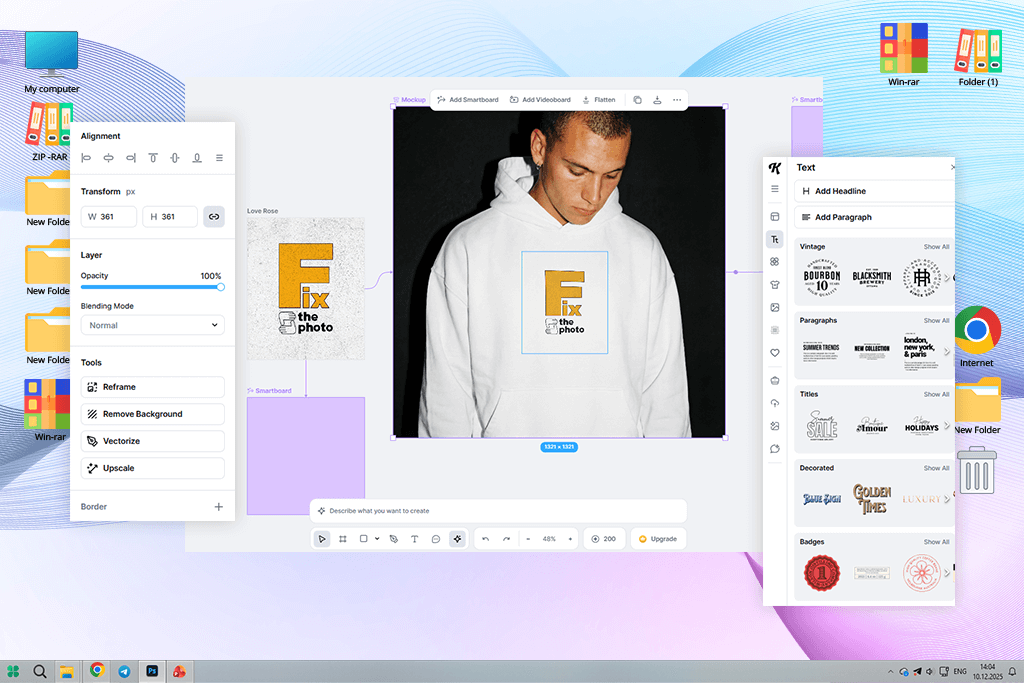The width and height of the screenshot is (1024, 683).
Task: Align vertical centers icon
Action: click(175, 157)
